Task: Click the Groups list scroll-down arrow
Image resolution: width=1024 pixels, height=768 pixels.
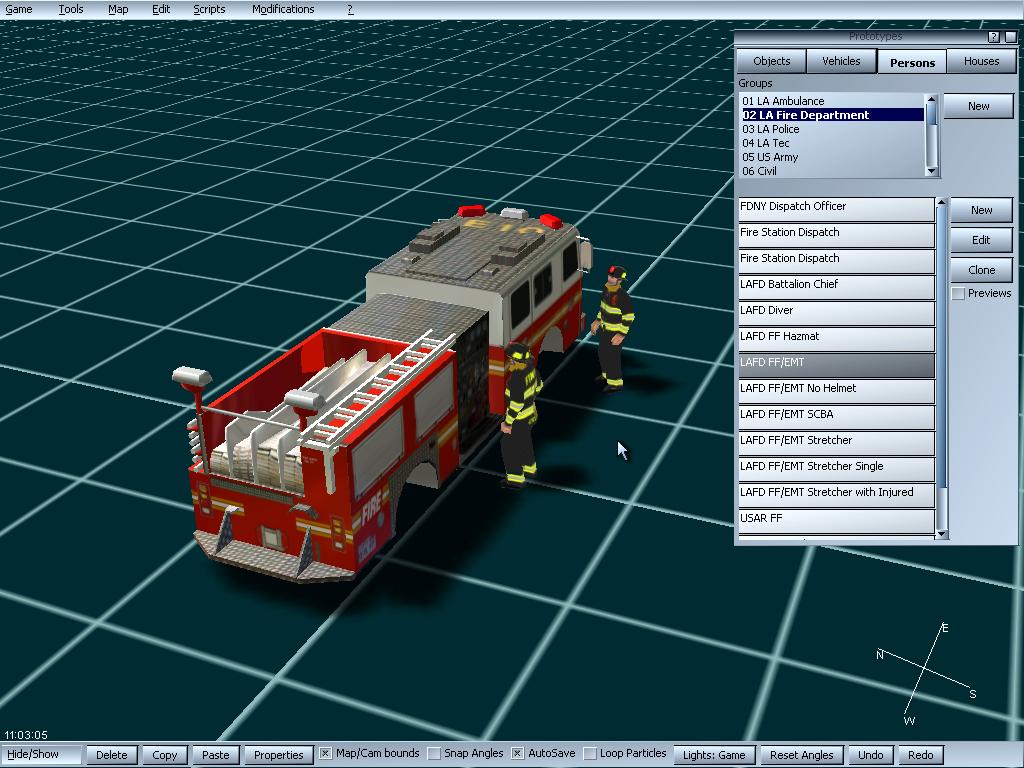Action: 932,171
